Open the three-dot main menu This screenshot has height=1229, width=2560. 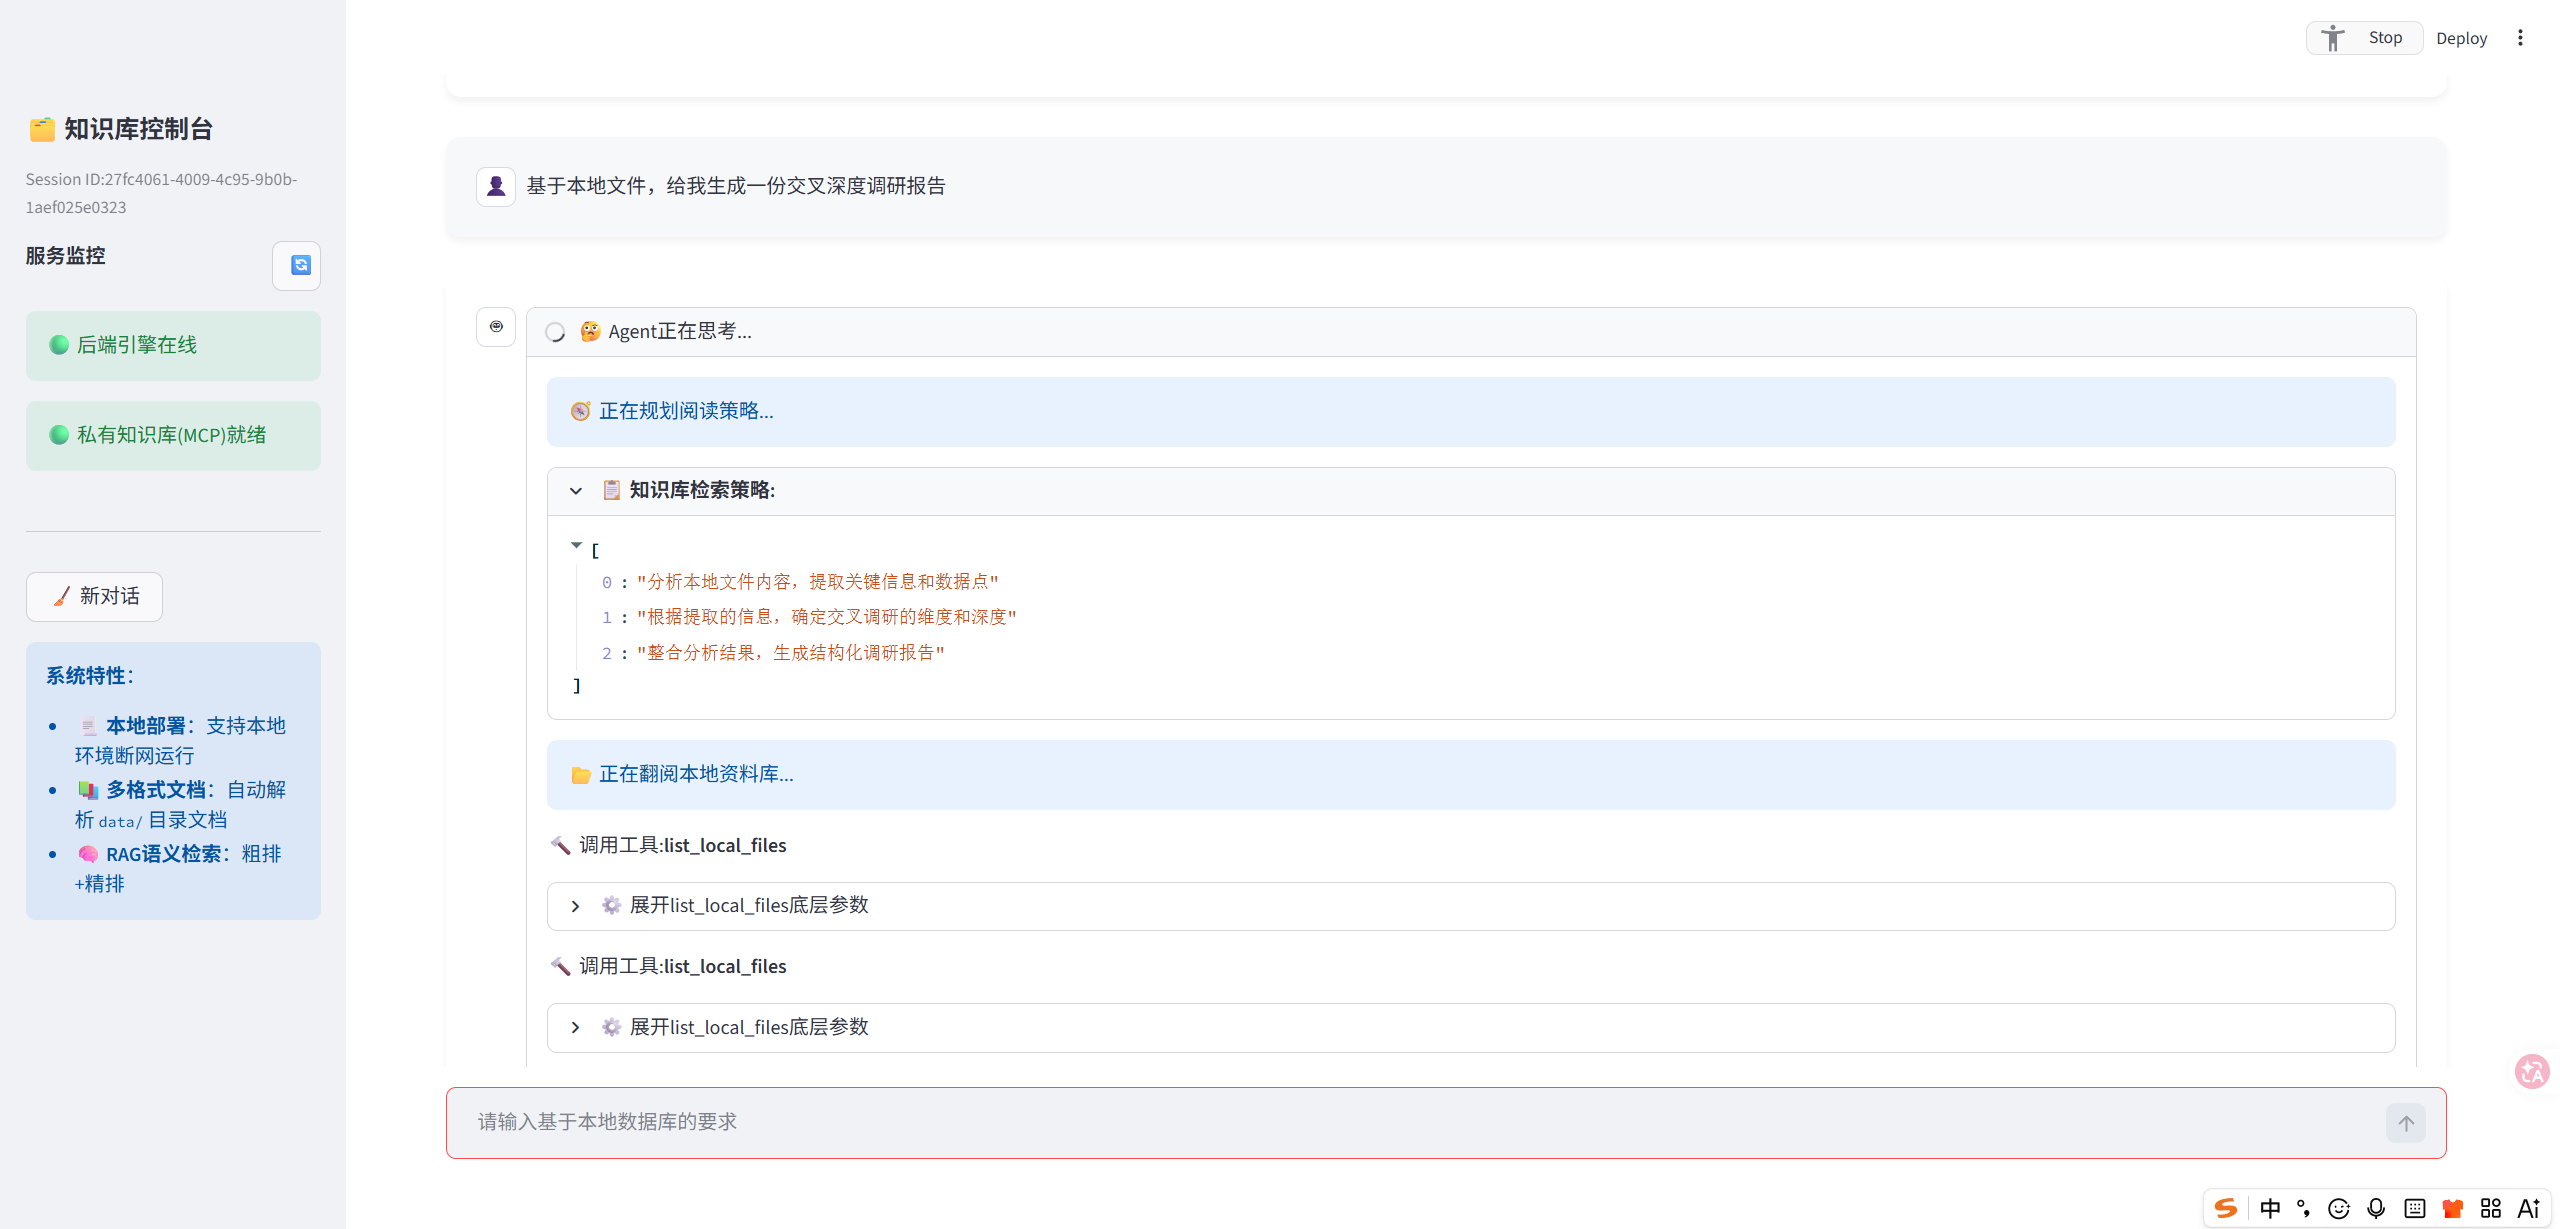2520,38
